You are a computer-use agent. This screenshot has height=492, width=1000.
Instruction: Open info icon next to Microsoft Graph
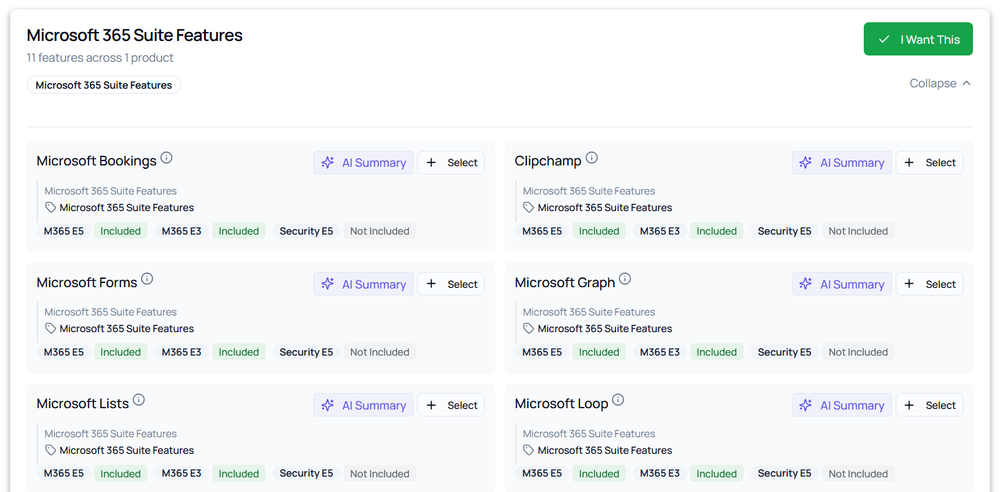625,279
